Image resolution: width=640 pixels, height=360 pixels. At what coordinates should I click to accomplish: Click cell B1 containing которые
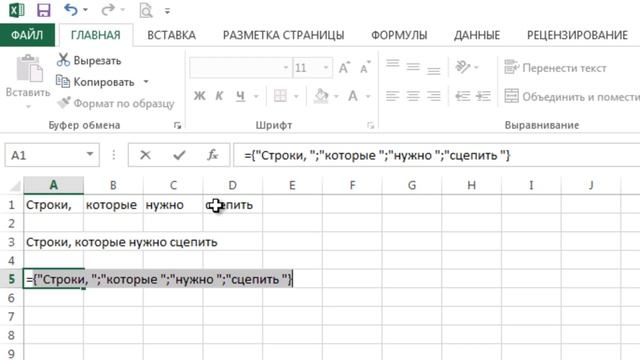(113, 204)
